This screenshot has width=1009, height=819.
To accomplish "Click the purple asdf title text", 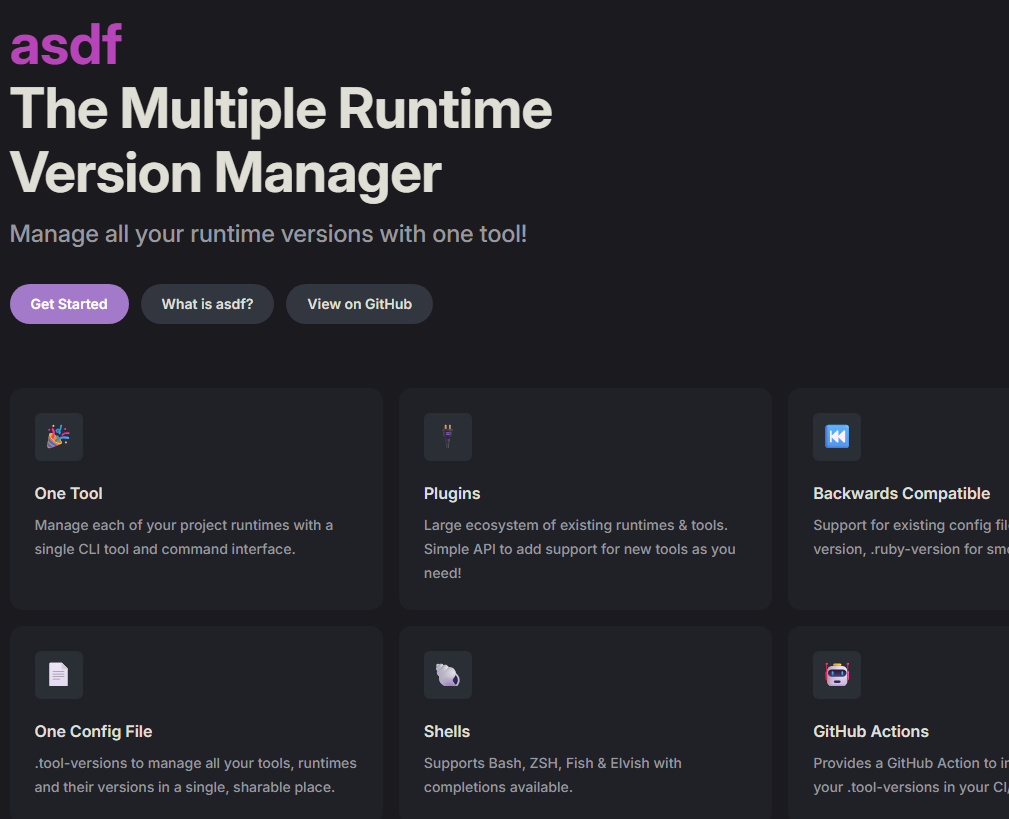I will point(66,45).
